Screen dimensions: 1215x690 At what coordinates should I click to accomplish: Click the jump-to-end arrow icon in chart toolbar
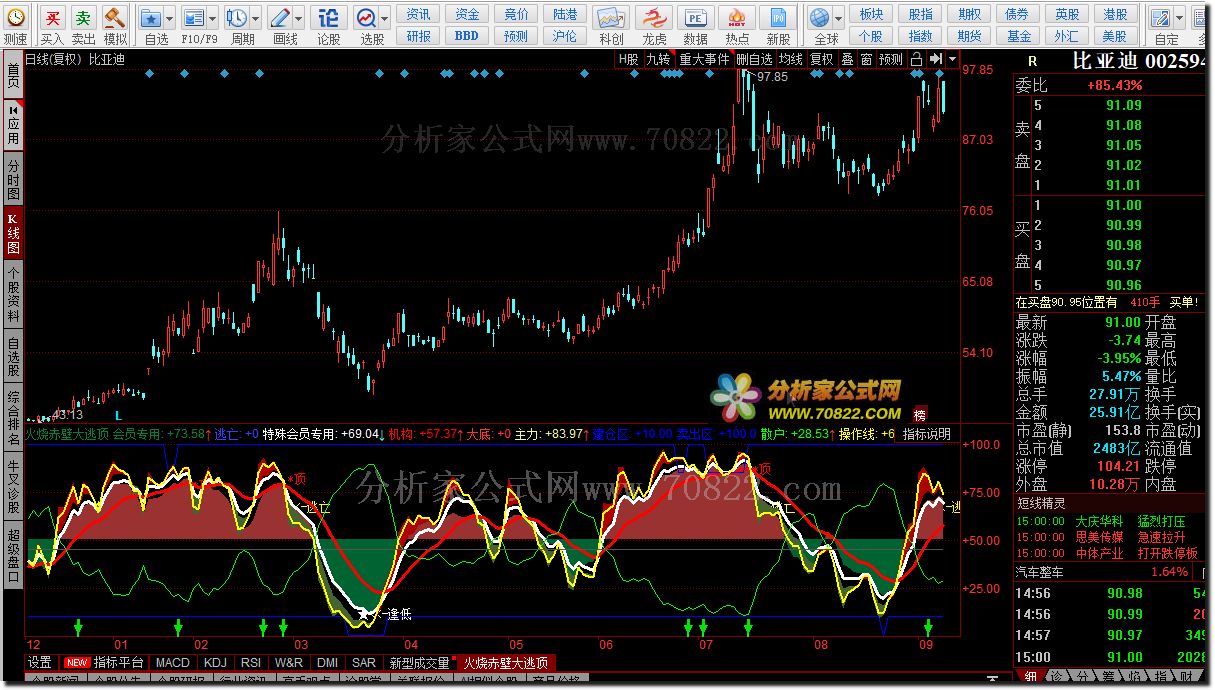935,59
